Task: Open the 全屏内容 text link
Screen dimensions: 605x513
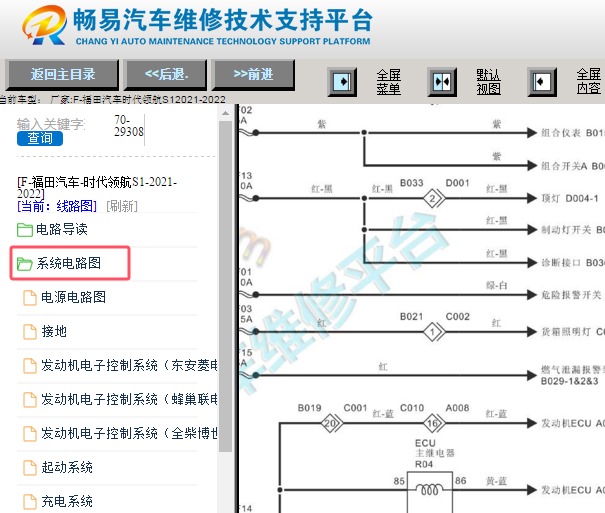Action: click(x=589, y=81)
